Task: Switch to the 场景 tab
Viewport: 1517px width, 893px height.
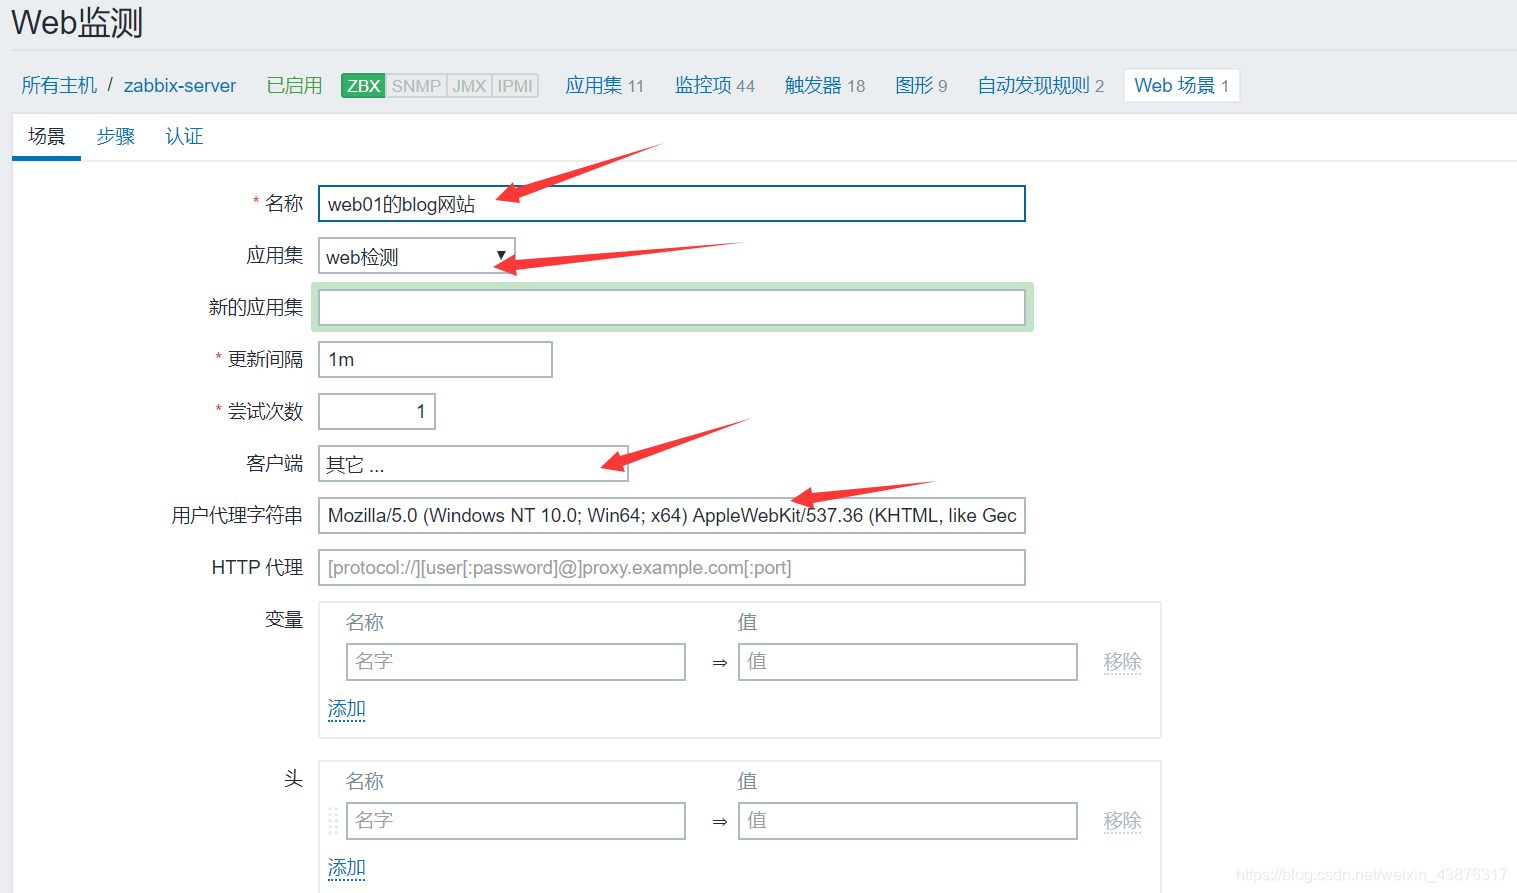Action: [46, 137]
